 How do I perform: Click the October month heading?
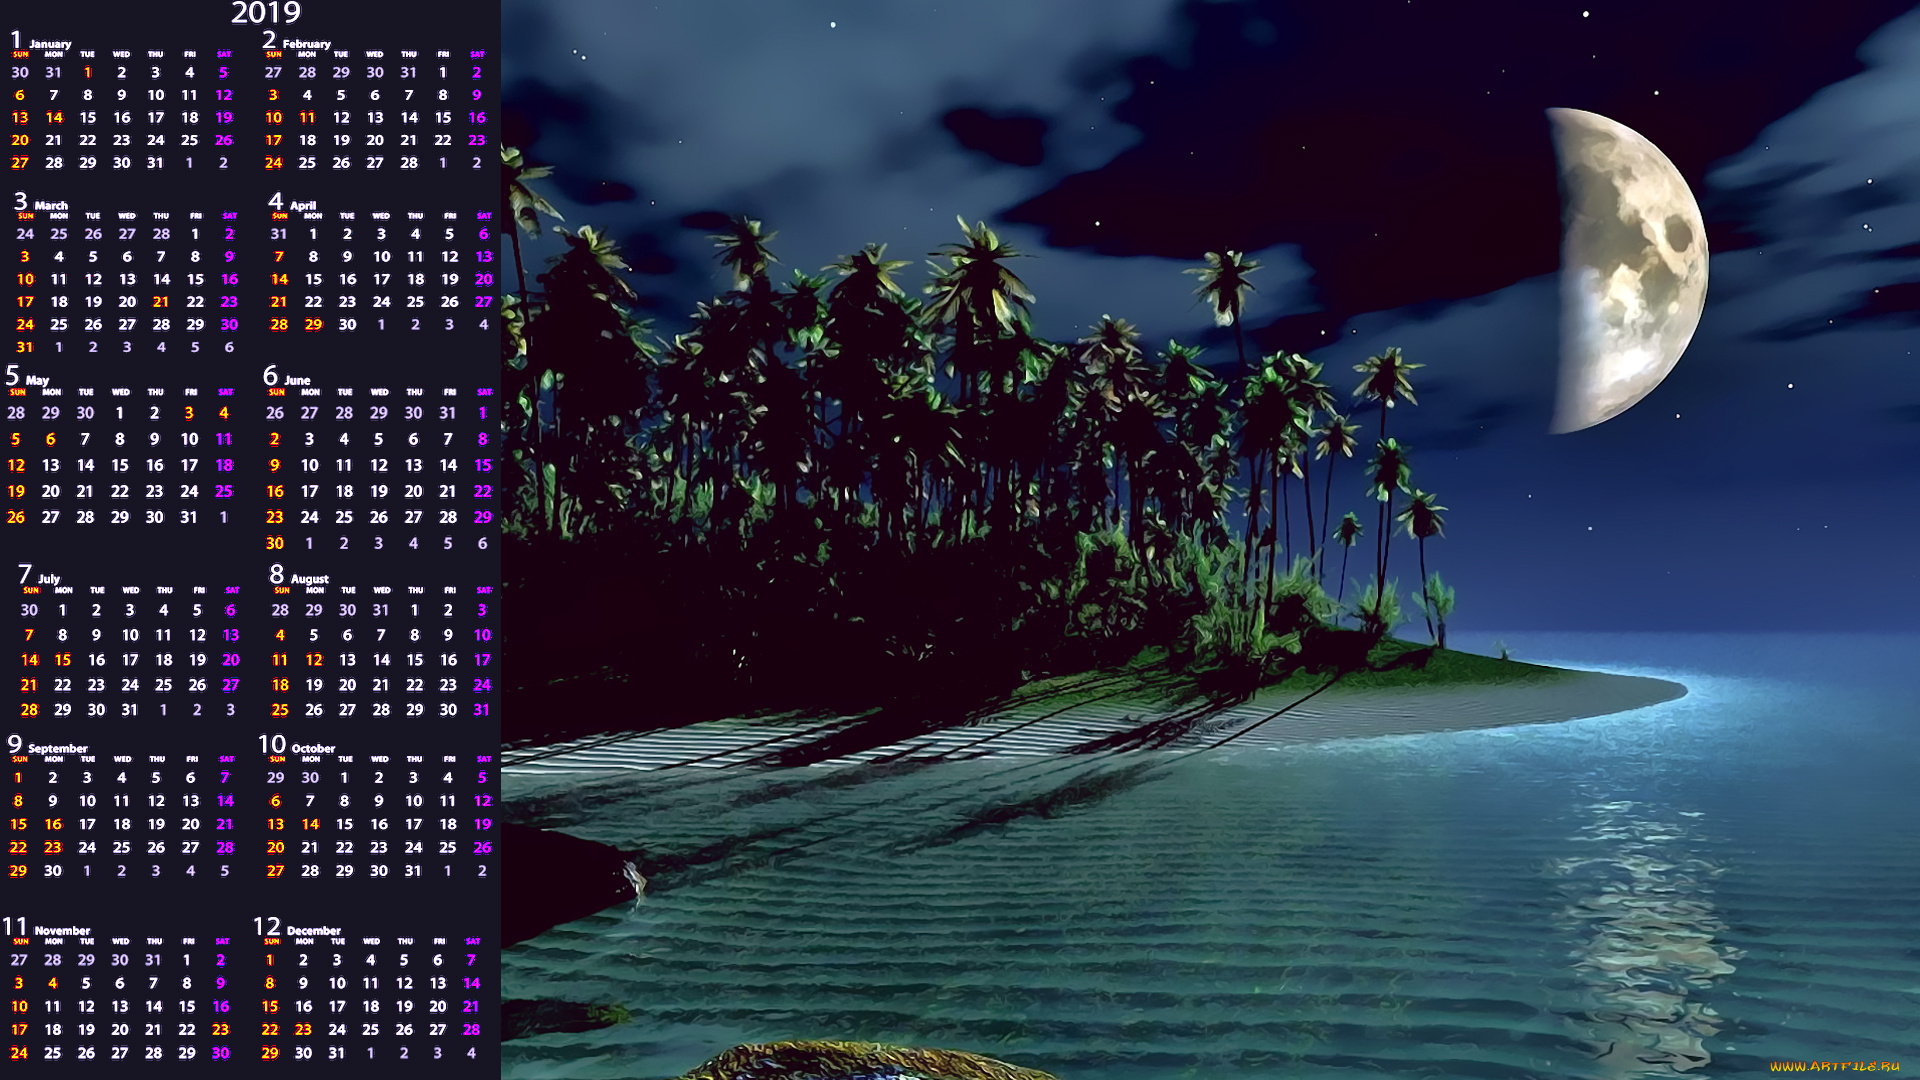[313, 748]
